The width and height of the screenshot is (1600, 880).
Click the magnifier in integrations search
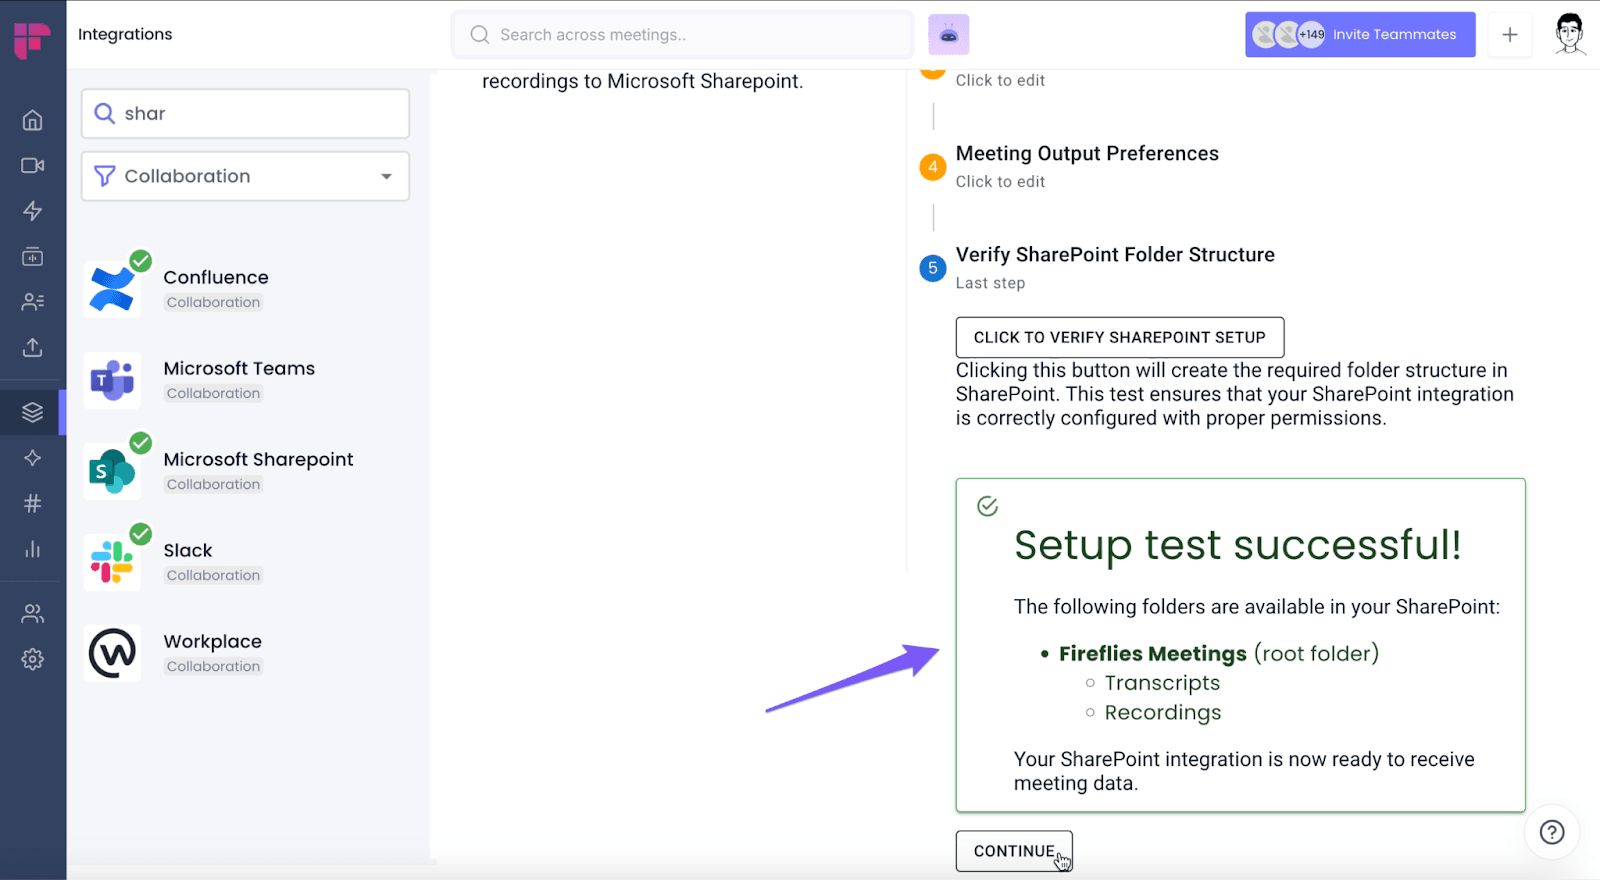104,113
